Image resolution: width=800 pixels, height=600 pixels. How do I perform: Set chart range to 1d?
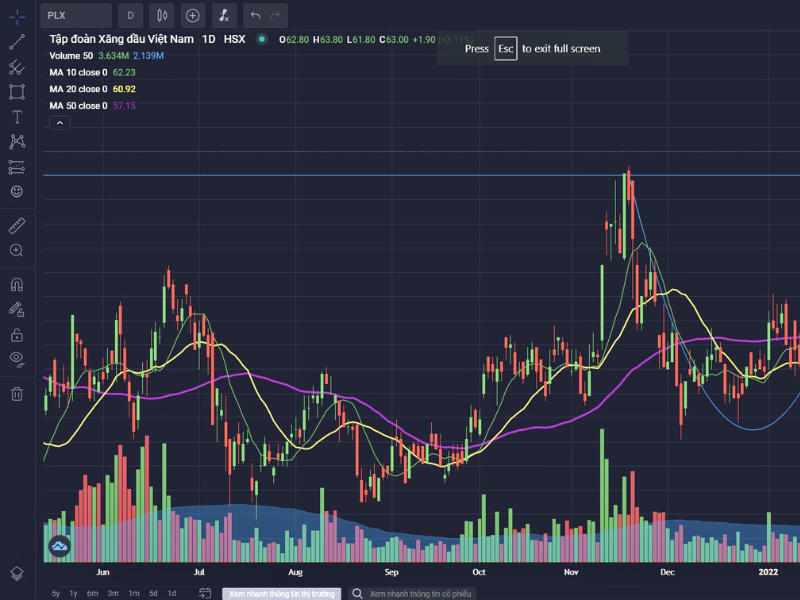[x=172, y=593]
